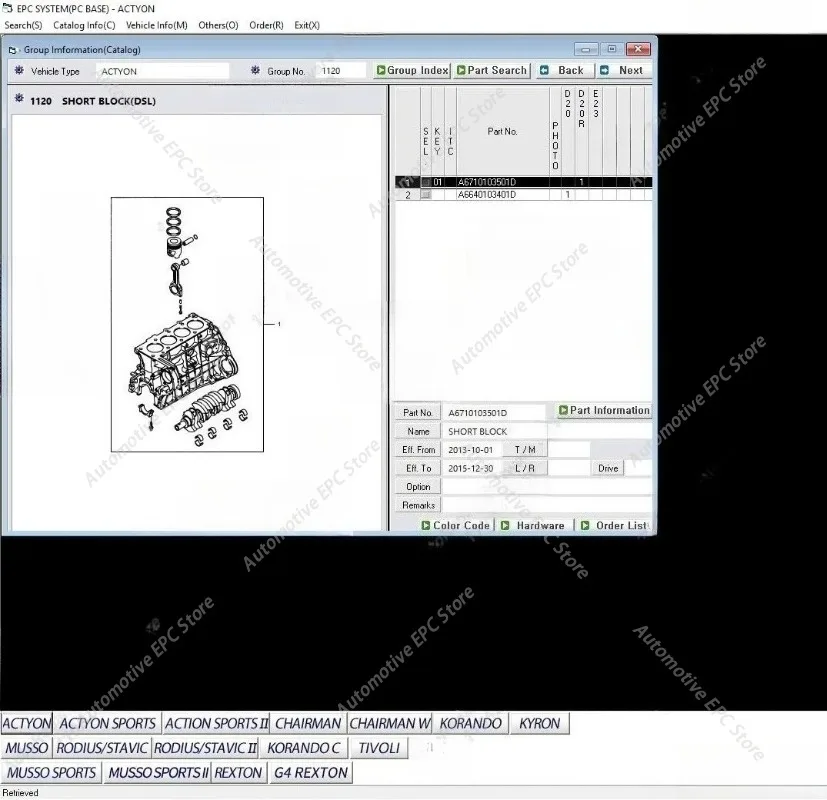Viewport: 827px width, 800px height.
Task: Click the Vehicle Type field ACTYON
Action: click(162, 71)
